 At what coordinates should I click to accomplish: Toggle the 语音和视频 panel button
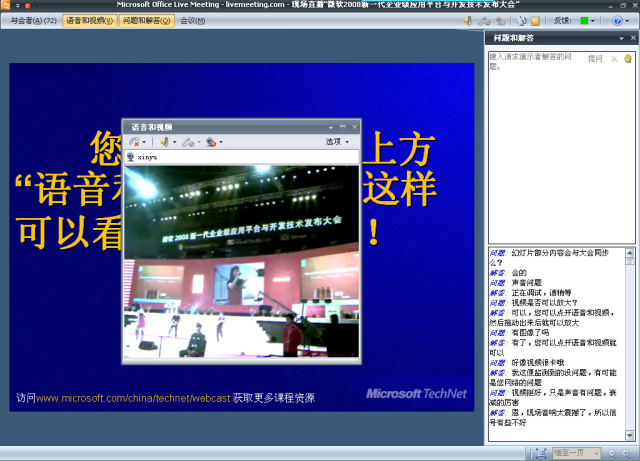(x=89, y=20)
